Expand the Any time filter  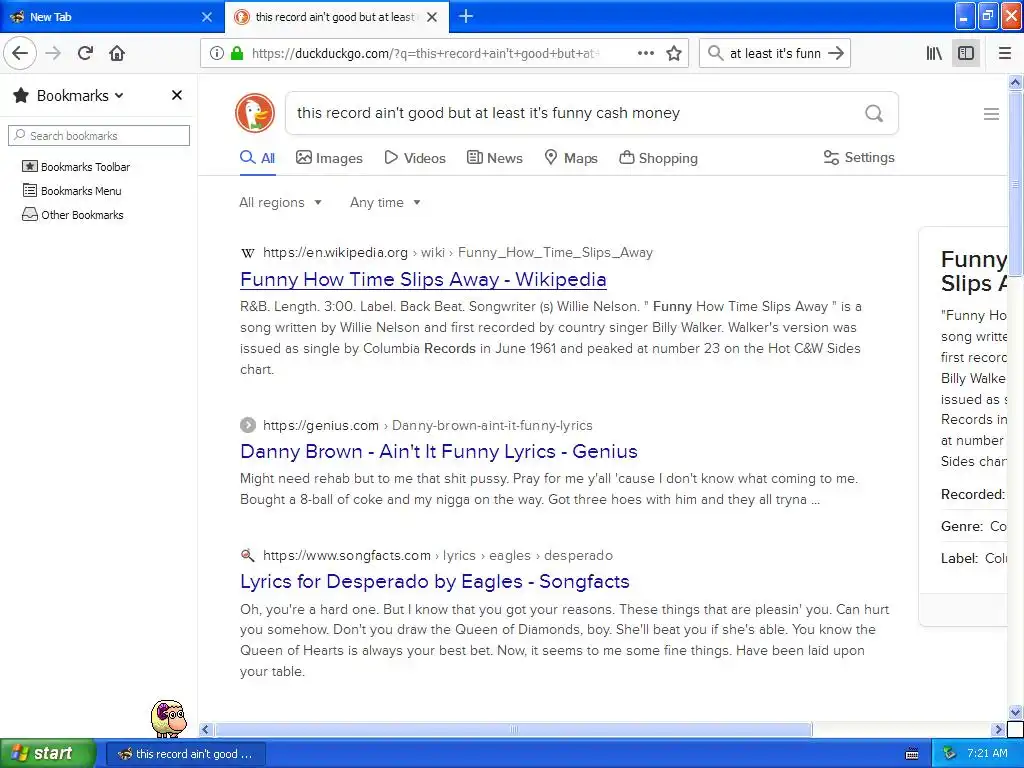click(x=385, y=202)
